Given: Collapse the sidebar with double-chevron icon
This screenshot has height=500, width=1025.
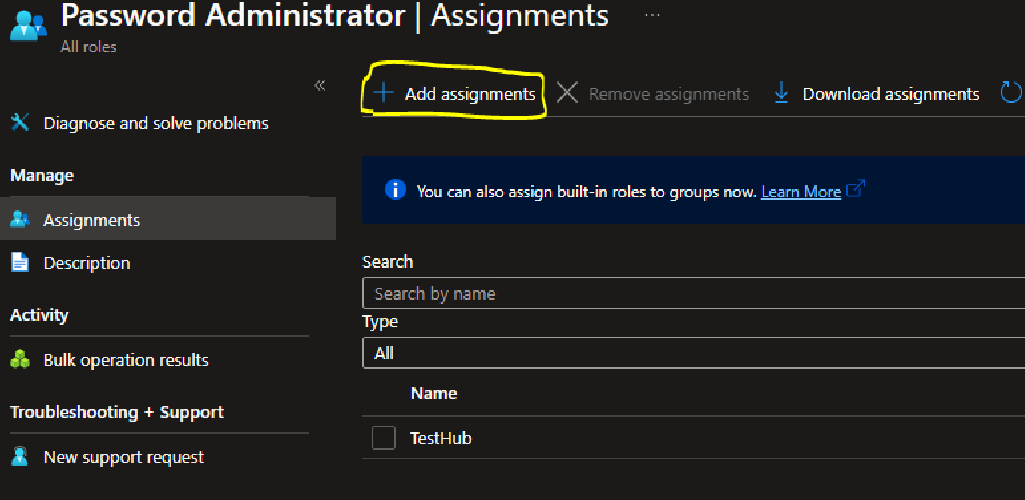Looking at the screenshot, I should tap(320, 86).
